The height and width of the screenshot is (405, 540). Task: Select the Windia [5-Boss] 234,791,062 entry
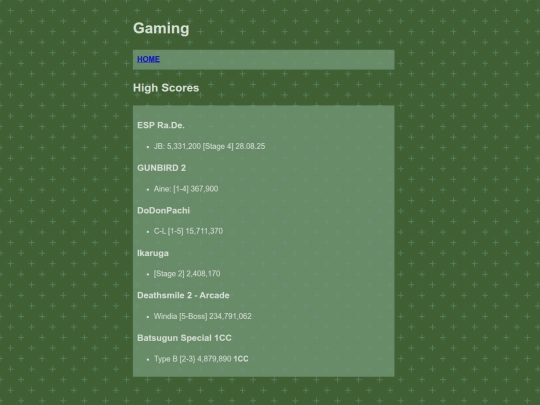click(x=202, y=316)
